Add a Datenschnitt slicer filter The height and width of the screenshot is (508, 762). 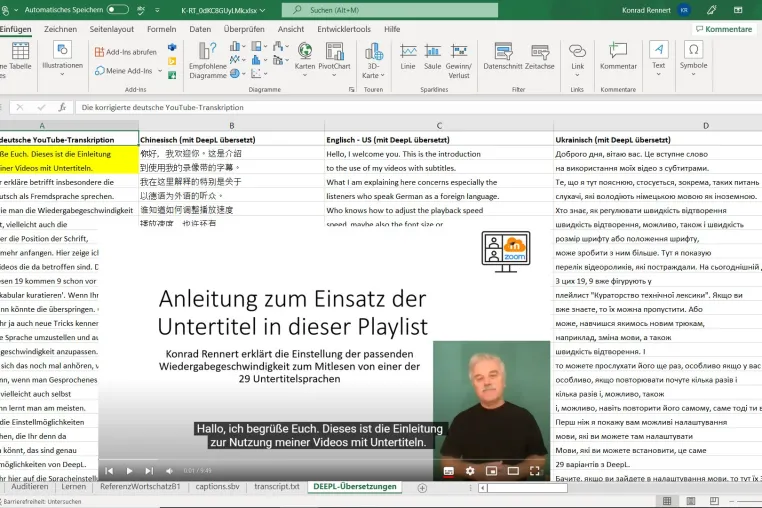(502, 56)
